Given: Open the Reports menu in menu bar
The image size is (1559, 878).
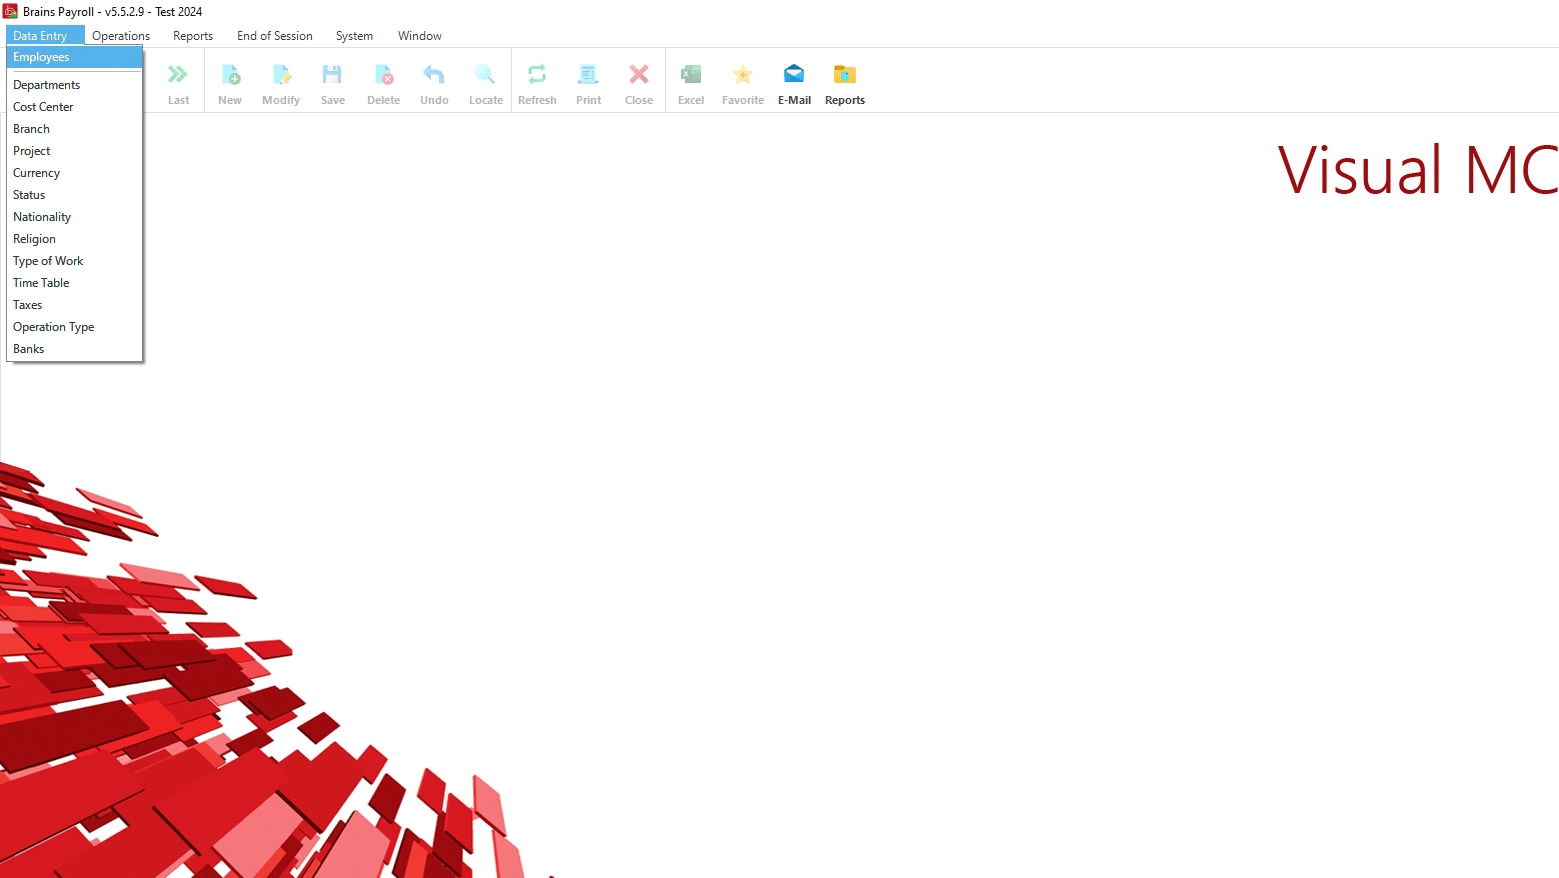Looking at the screenshot, I should click(x=193, y=35).
